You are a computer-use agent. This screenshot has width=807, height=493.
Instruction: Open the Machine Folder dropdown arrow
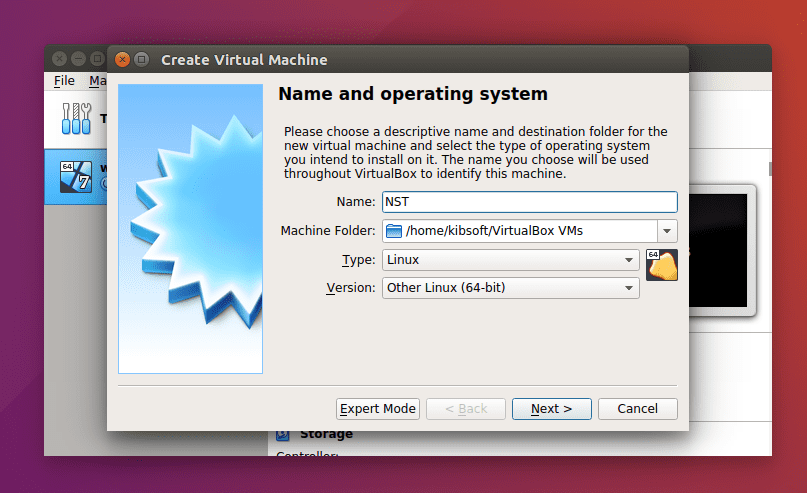tap(667, 231)
